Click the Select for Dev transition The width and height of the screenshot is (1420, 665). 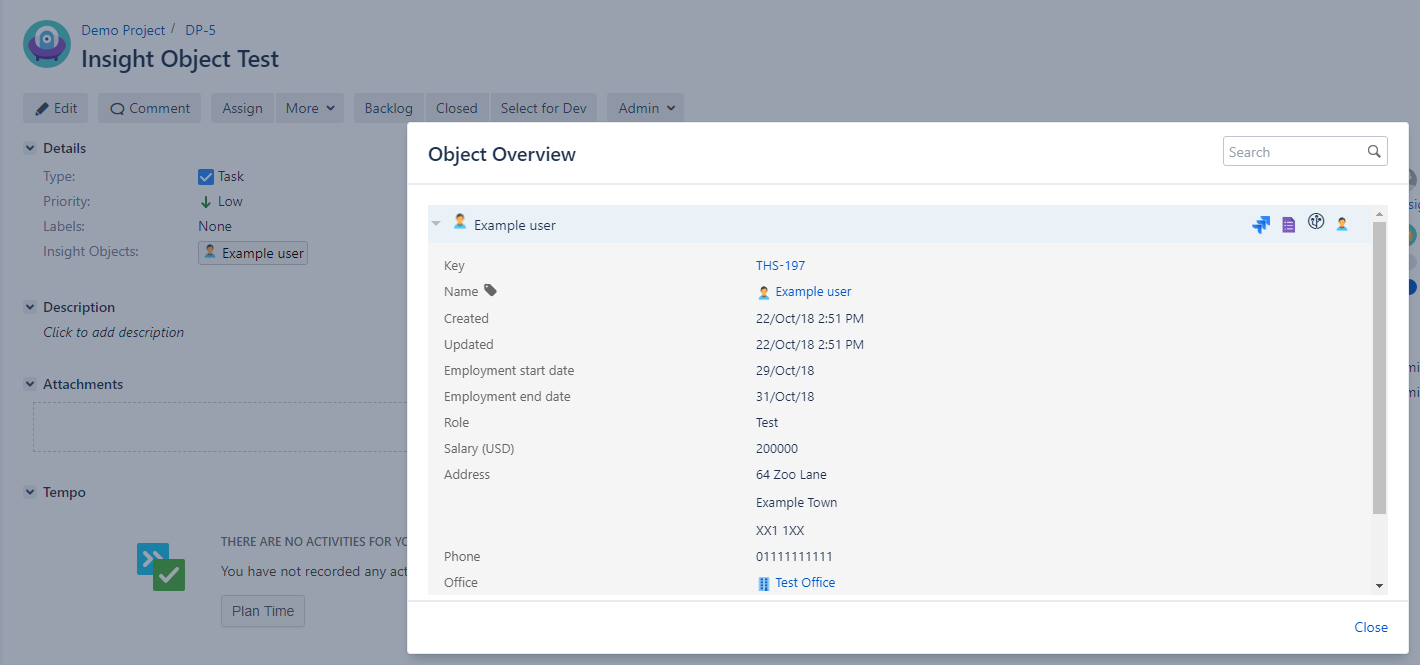(543, 108)
